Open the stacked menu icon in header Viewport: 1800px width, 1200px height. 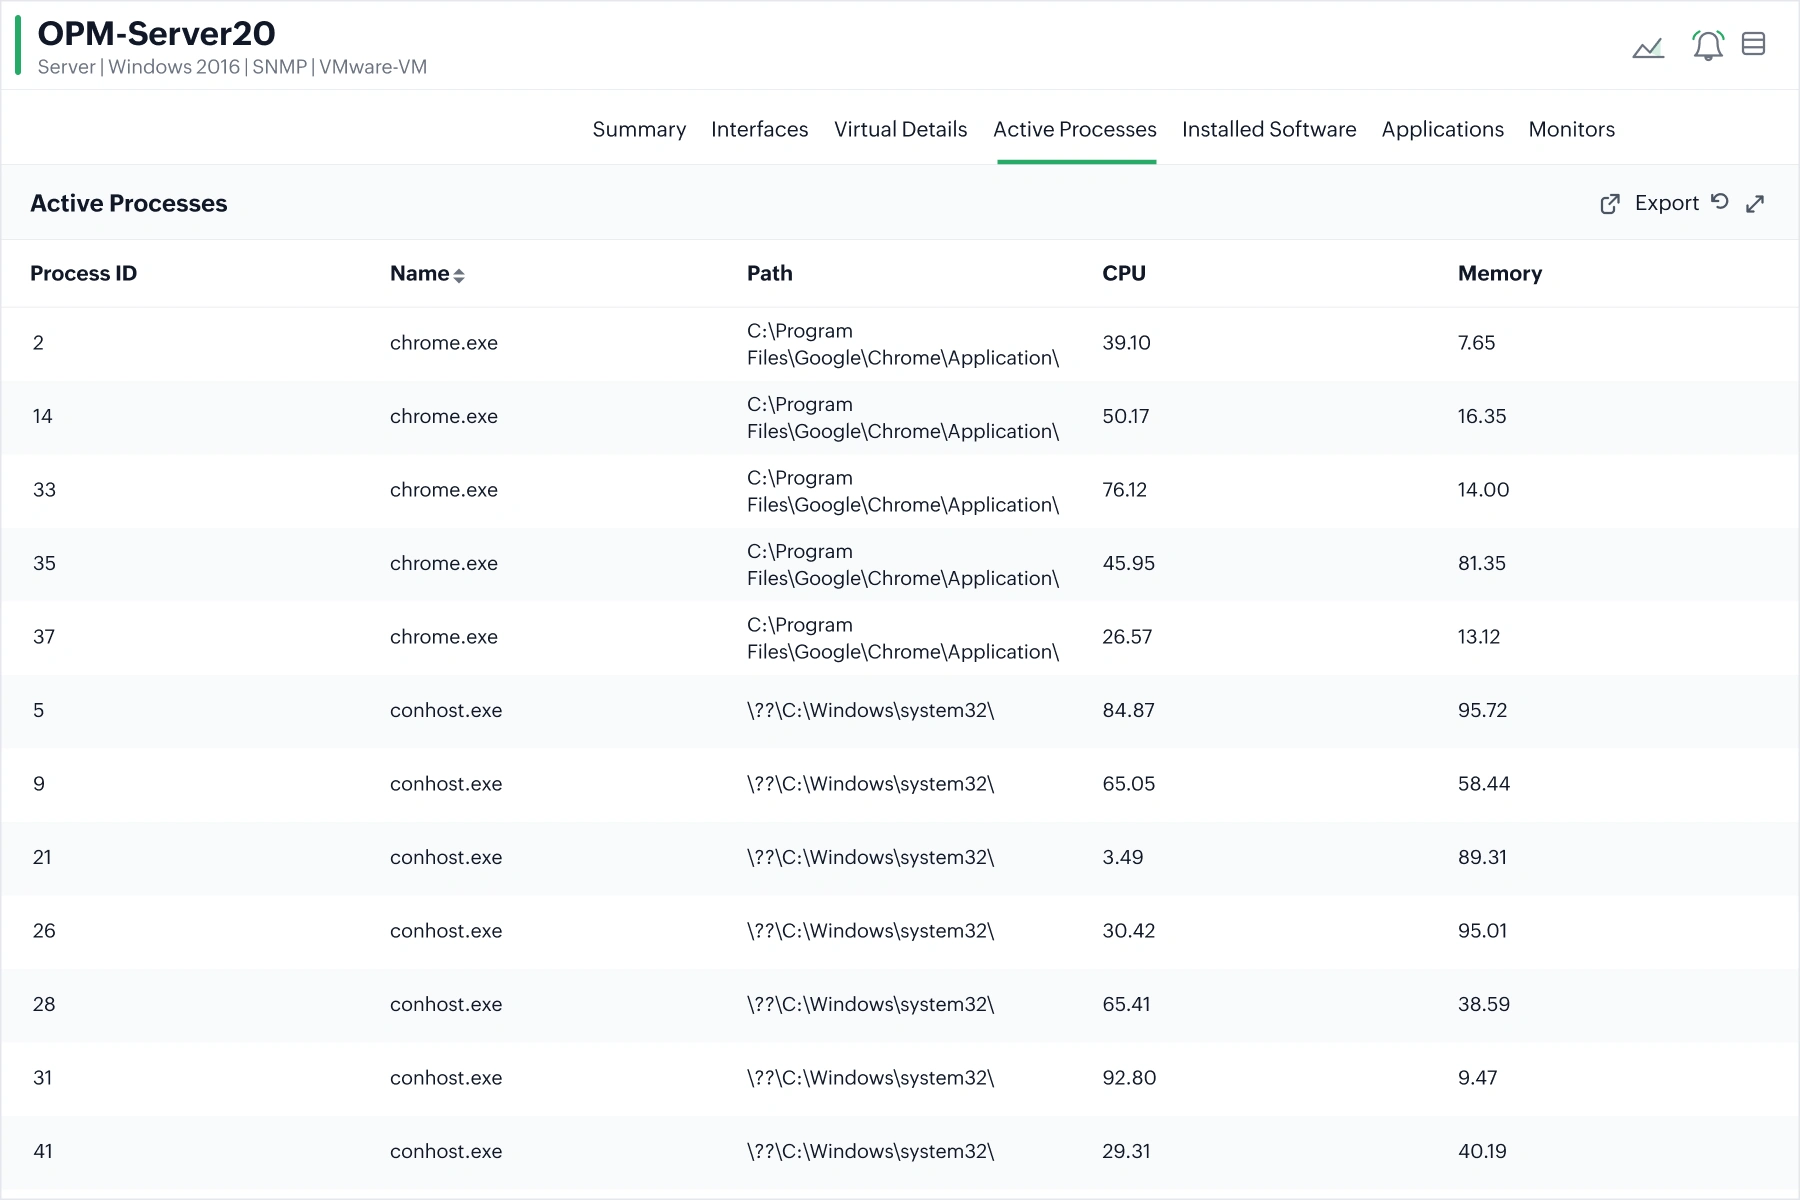click(x=1753, y=44)
